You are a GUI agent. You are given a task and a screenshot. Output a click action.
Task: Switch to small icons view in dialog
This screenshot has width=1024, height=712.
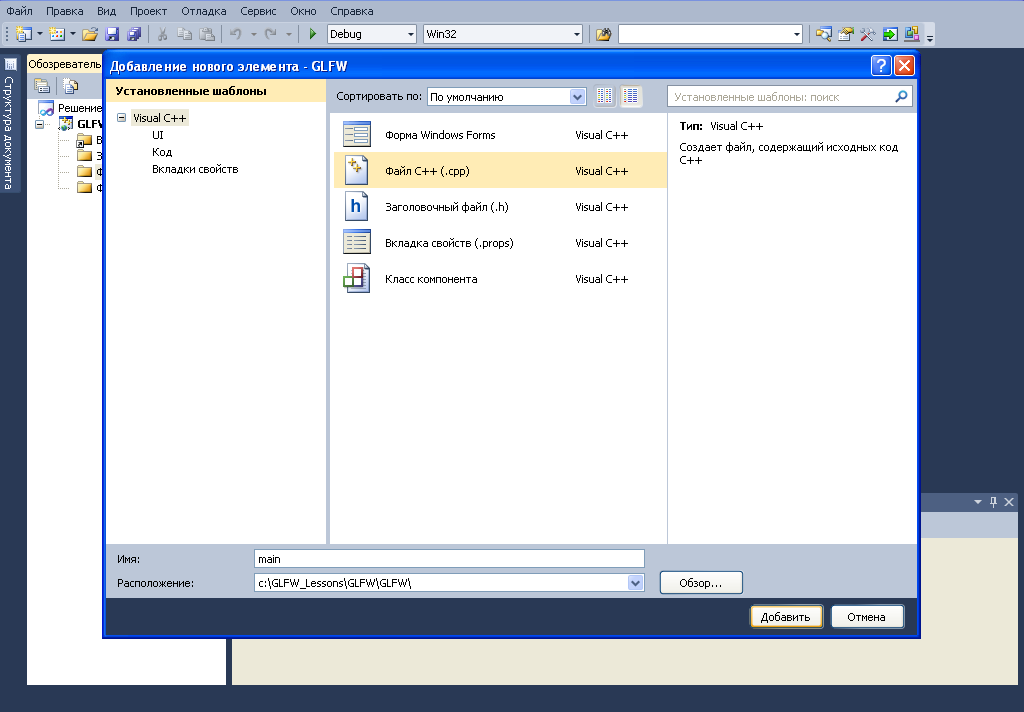click(605, 97)
